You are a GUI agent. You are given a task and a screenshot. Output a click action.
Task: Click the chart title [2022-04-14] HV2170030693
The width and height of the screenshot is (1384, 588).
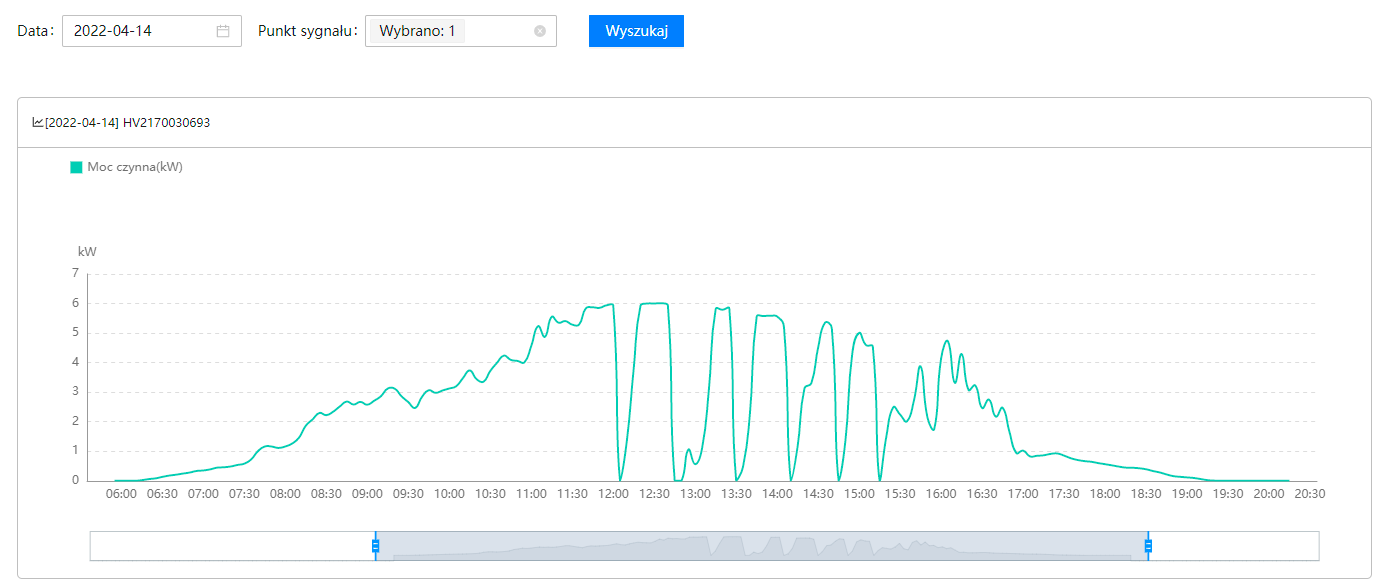pyautogui.click(x=128, y=122)
